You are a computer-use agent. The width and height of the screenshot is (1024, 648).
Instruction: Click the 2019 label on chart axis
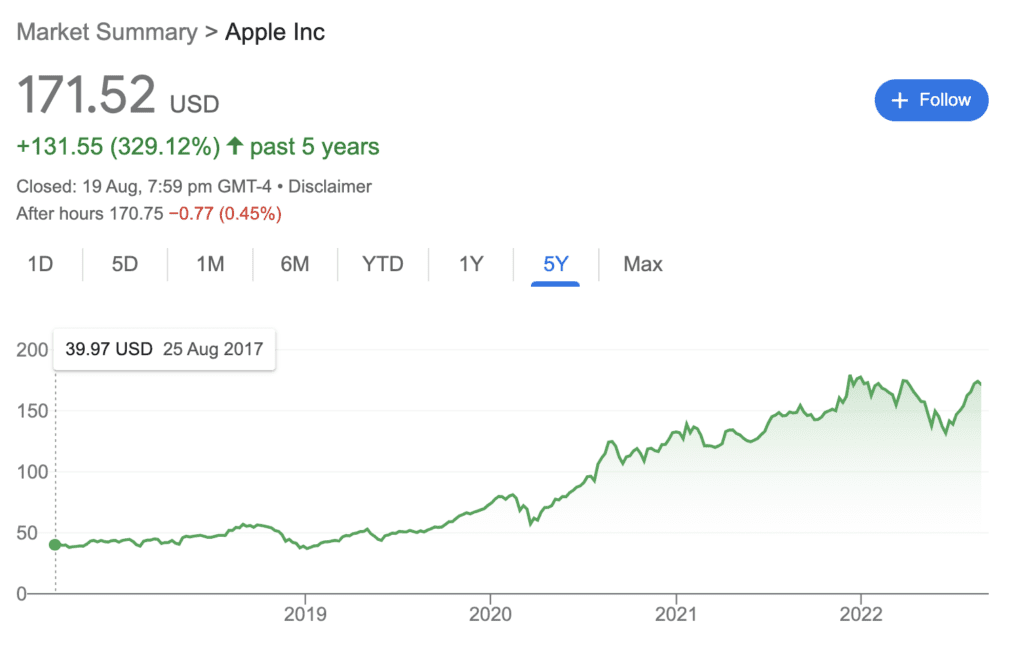[x=305, y=614]
